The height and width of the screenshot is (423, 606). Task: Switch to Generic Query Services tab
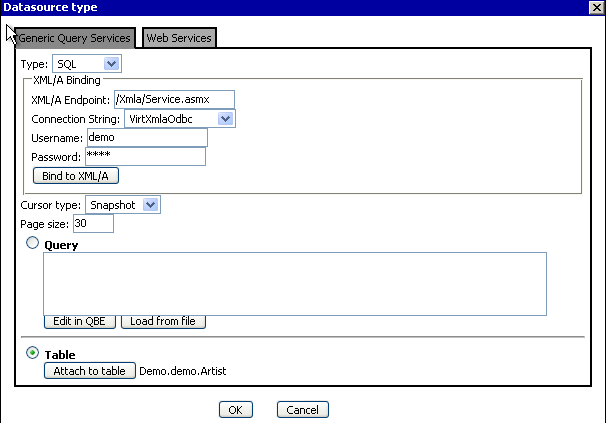(74, 38)
